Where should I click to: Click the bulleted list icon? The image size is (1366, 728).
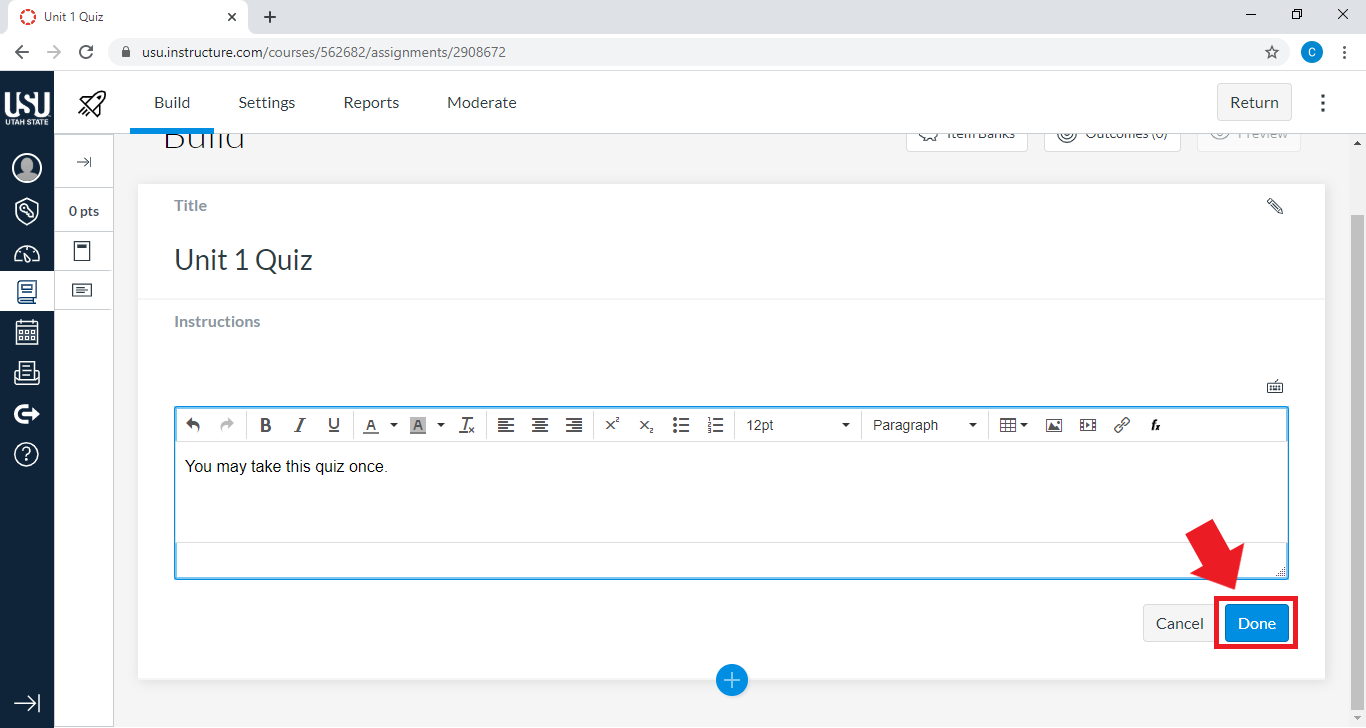point(681,425)
